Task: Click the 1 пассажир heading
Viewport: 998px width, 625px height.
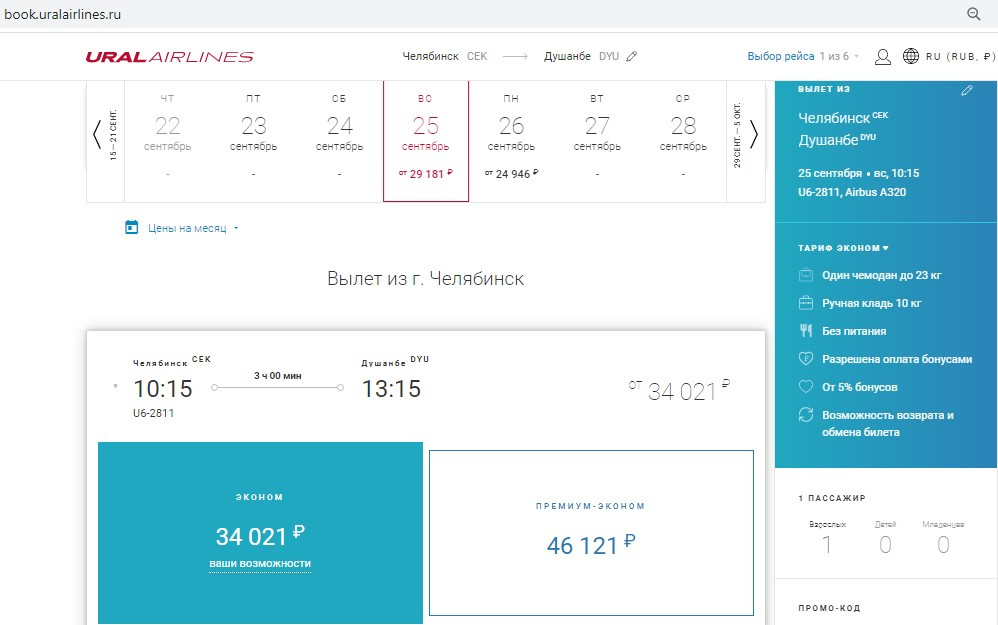Action: click(x=832, y=498)
